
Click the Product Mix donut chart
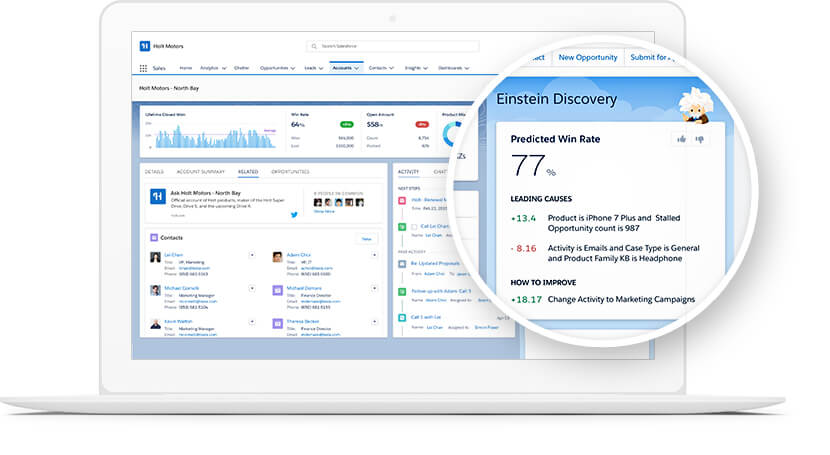click(453, 134)
